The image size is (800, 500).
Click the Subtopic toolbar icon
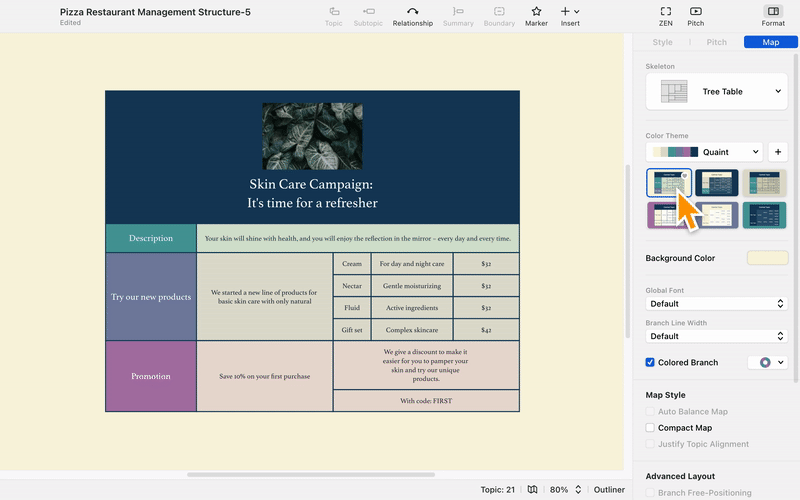pyautogui.click(x=368, y=11)
